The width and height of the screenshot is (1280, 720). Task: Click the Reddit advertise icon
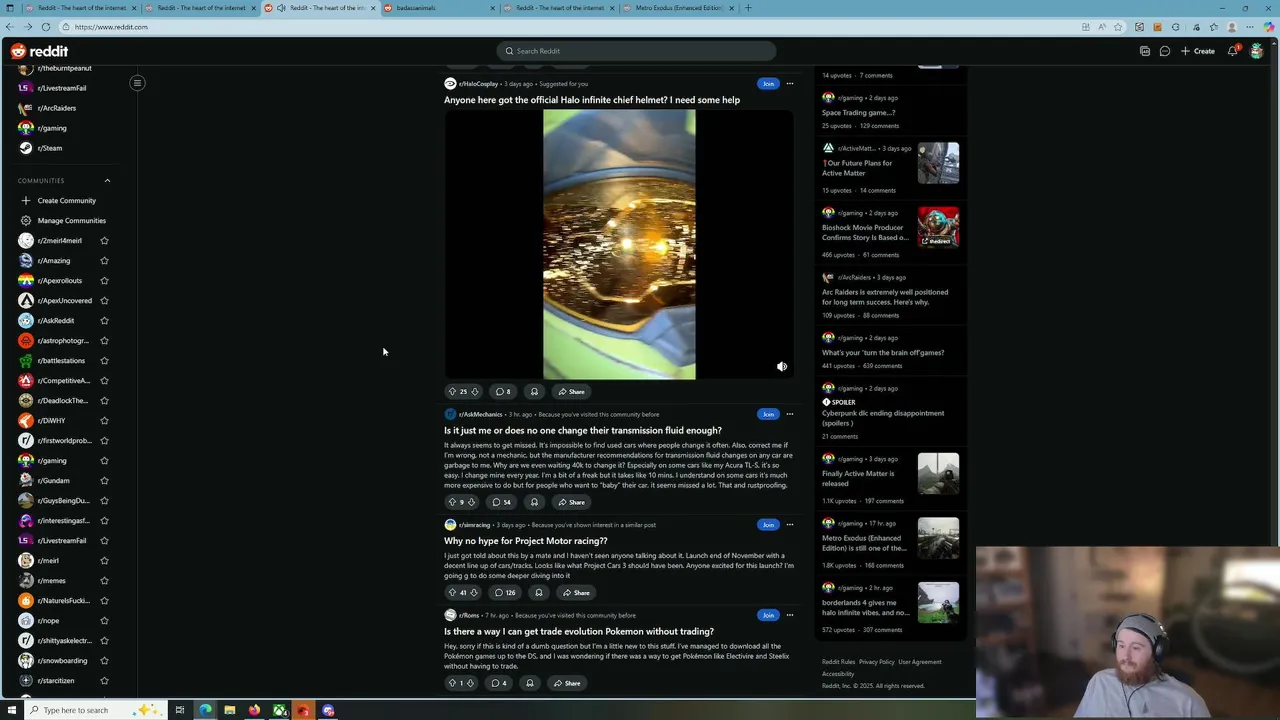(x=1145, y=51)
